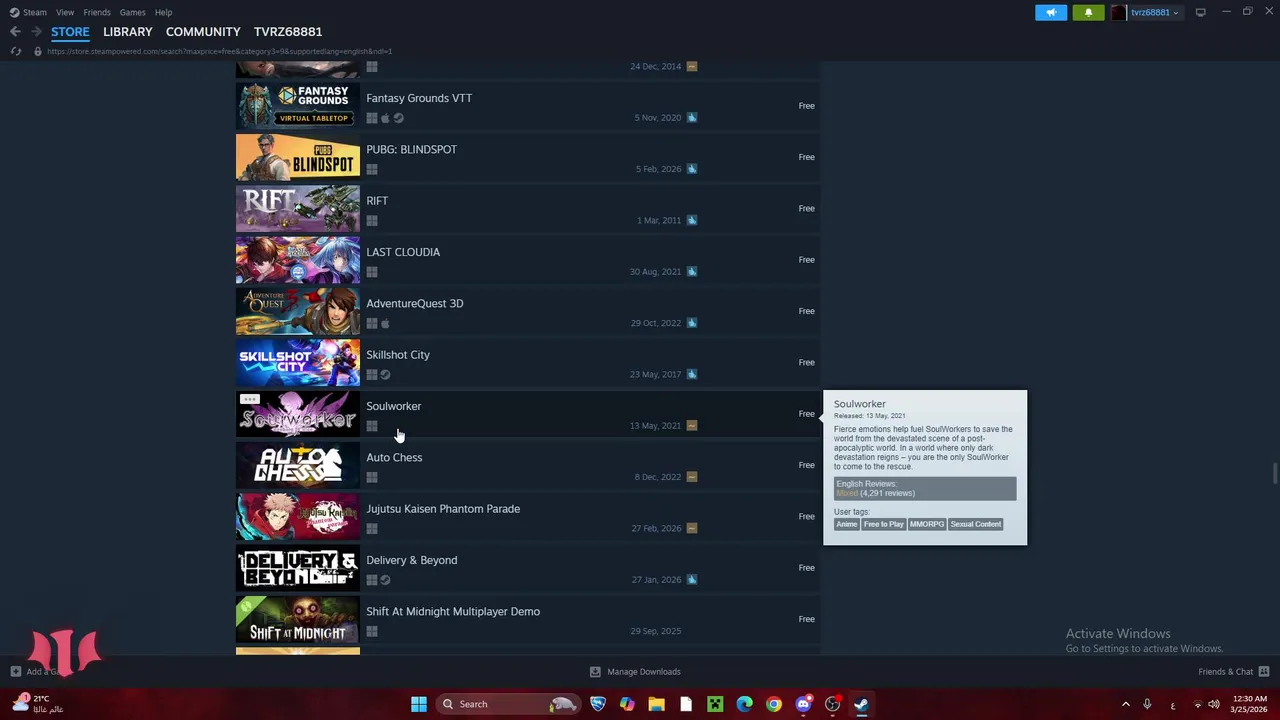Open the TVRZ68881 profile tab
The height and width of the screenshot is (720, 1280).
288,32
